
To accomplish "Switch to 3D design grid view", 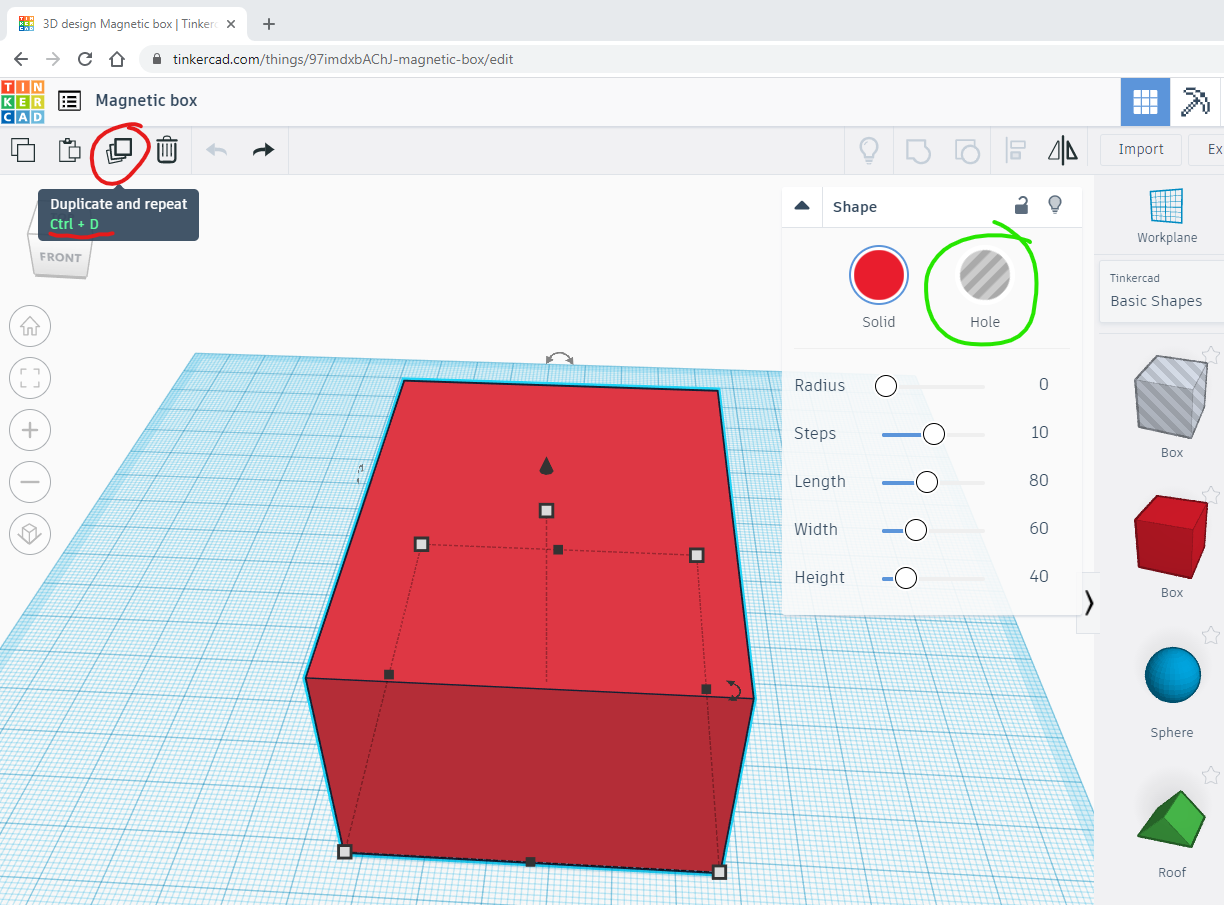I will click(1145, 102).
